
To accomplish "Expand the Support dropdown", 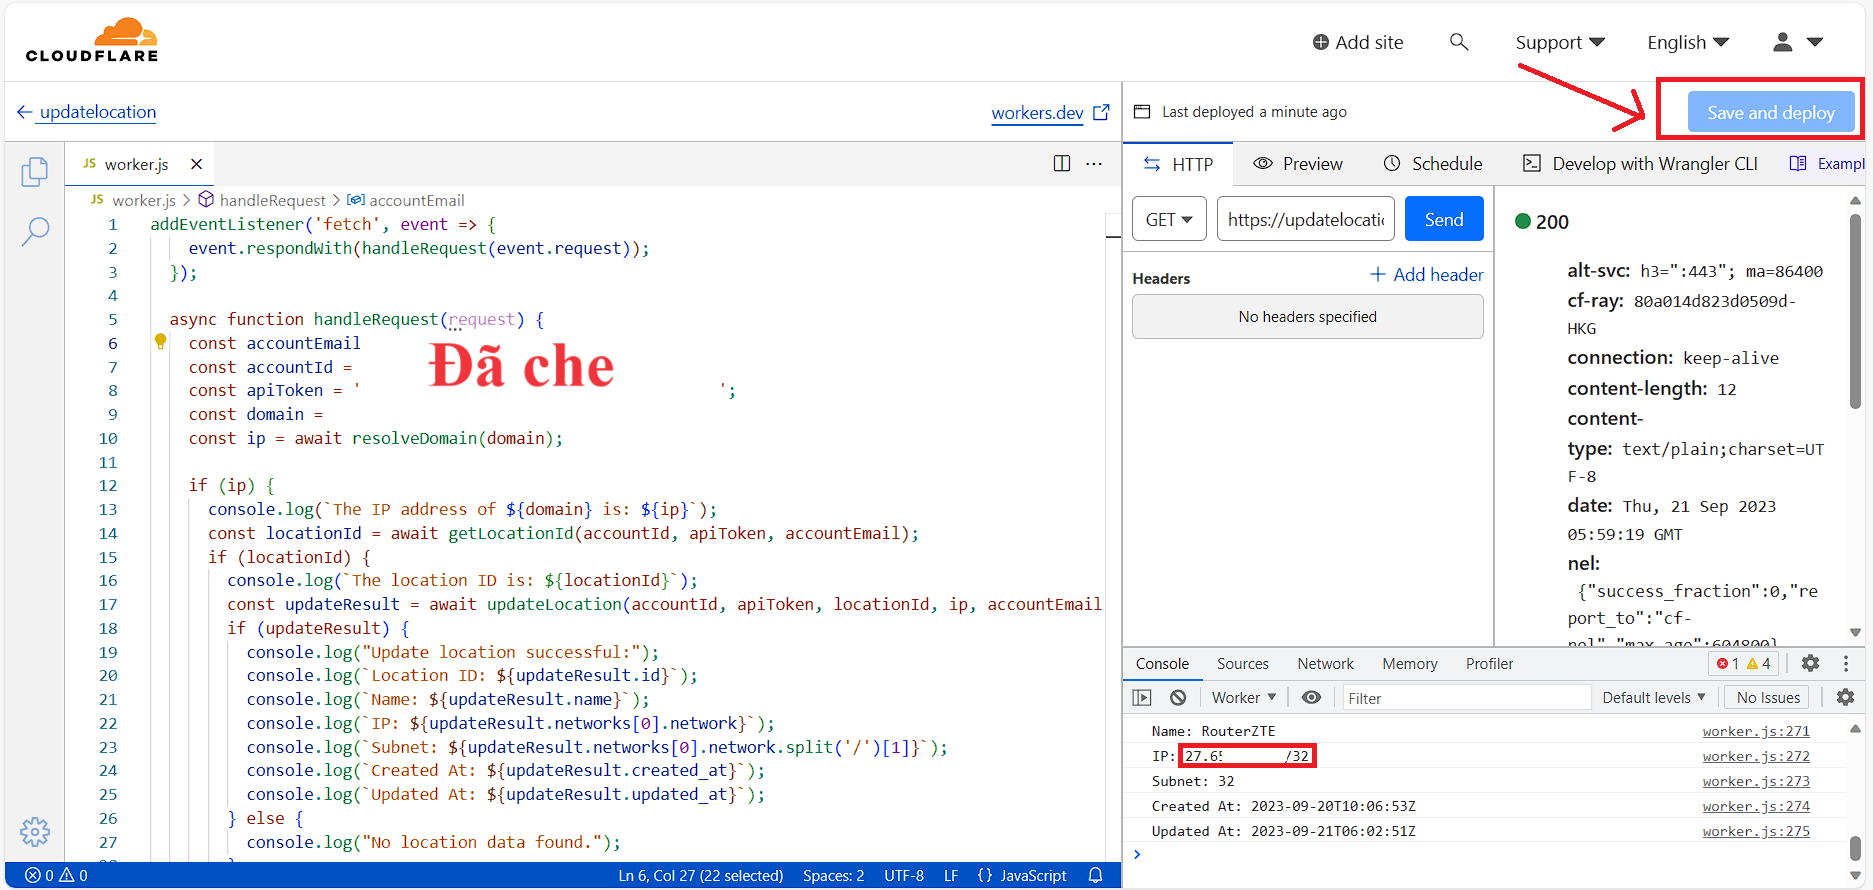I will point(1560,42).
